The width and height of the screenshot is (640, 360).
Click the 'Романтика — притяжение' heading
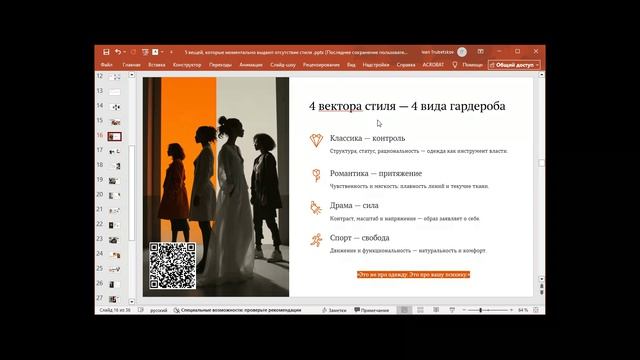click(x=376, y=173)
